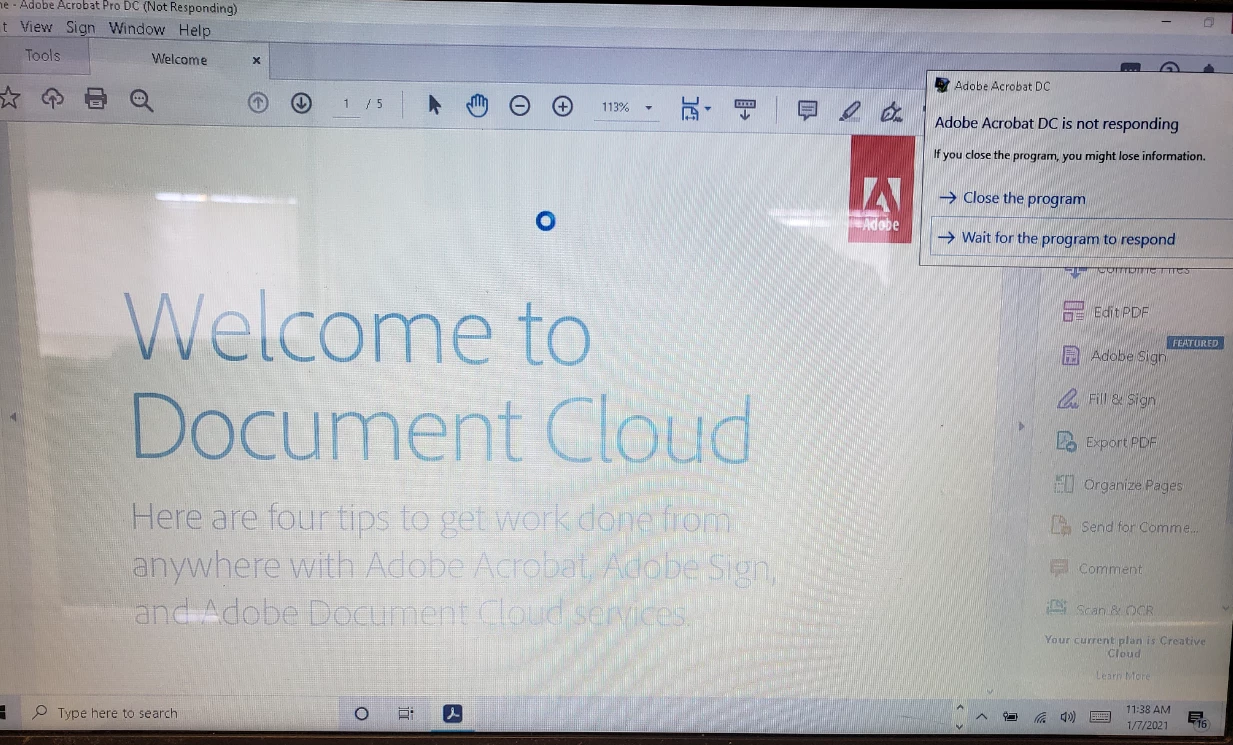This screenshot has width=1233, height=745.
Task: Choose the Selection arrow tool
Action: [x=434, y=104]
